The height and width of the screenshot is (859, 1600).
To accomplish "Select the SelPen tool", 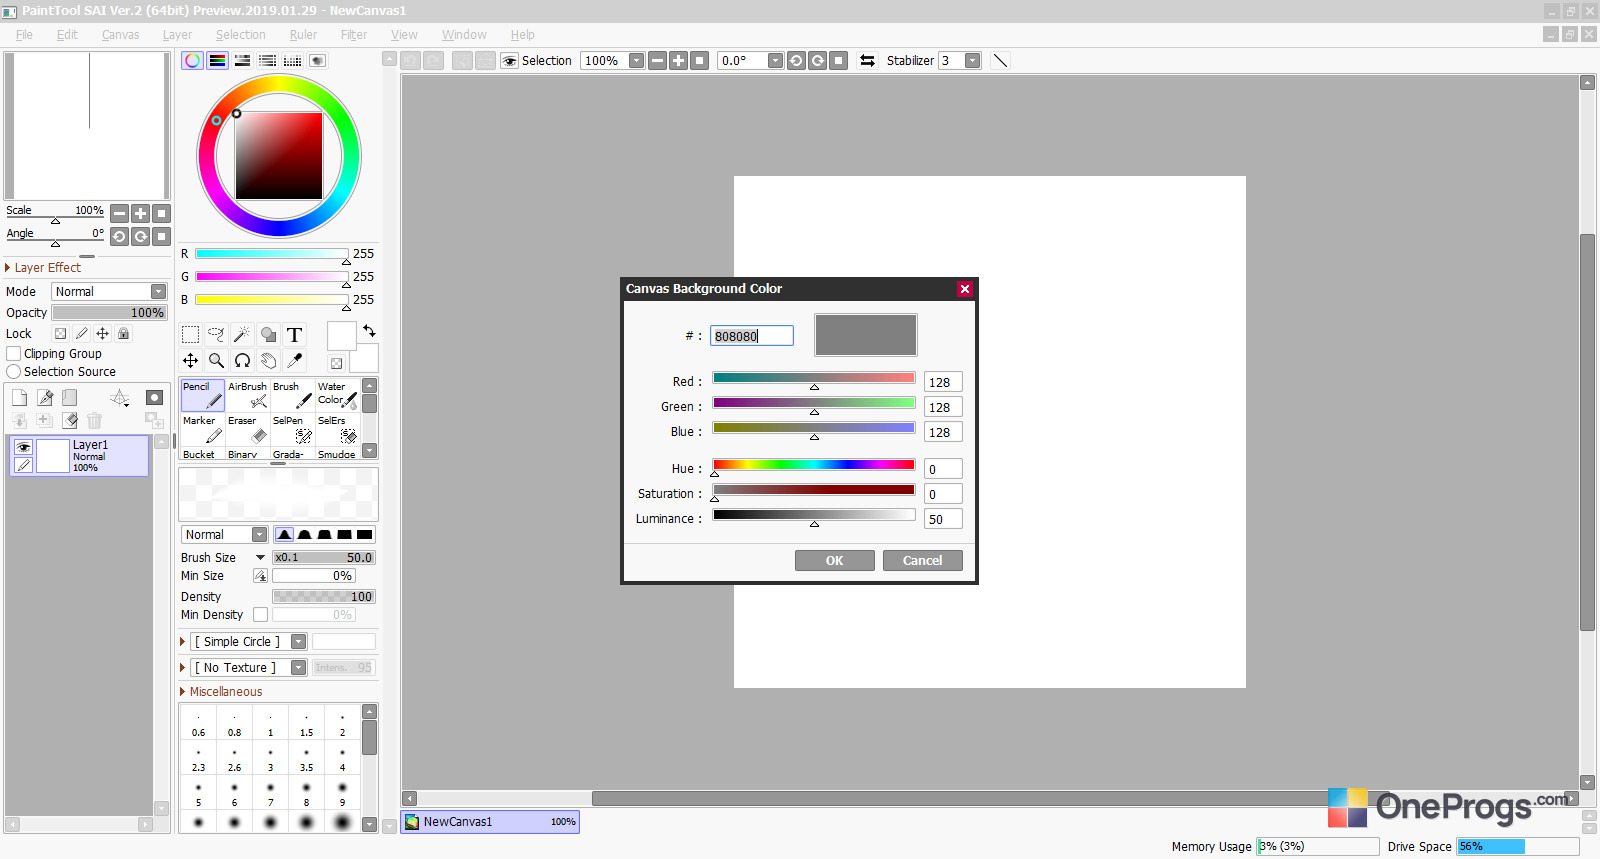I will (293, 429).
